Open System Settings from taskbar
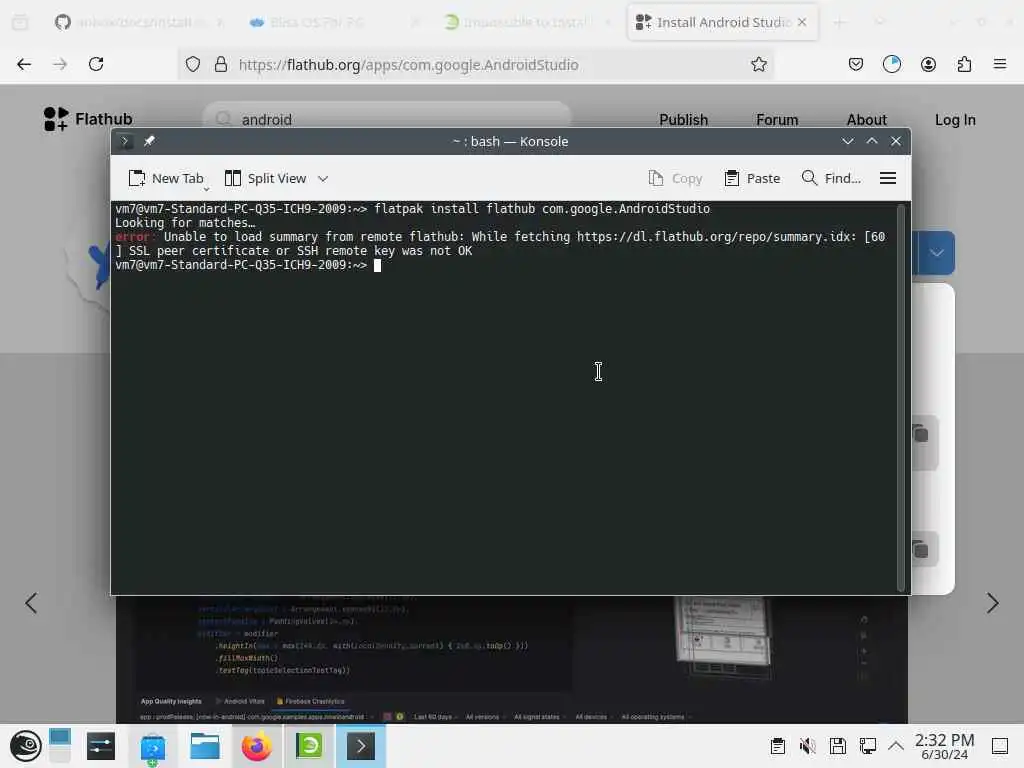This screenshot has width=1024, height=768. click(101, 746)
